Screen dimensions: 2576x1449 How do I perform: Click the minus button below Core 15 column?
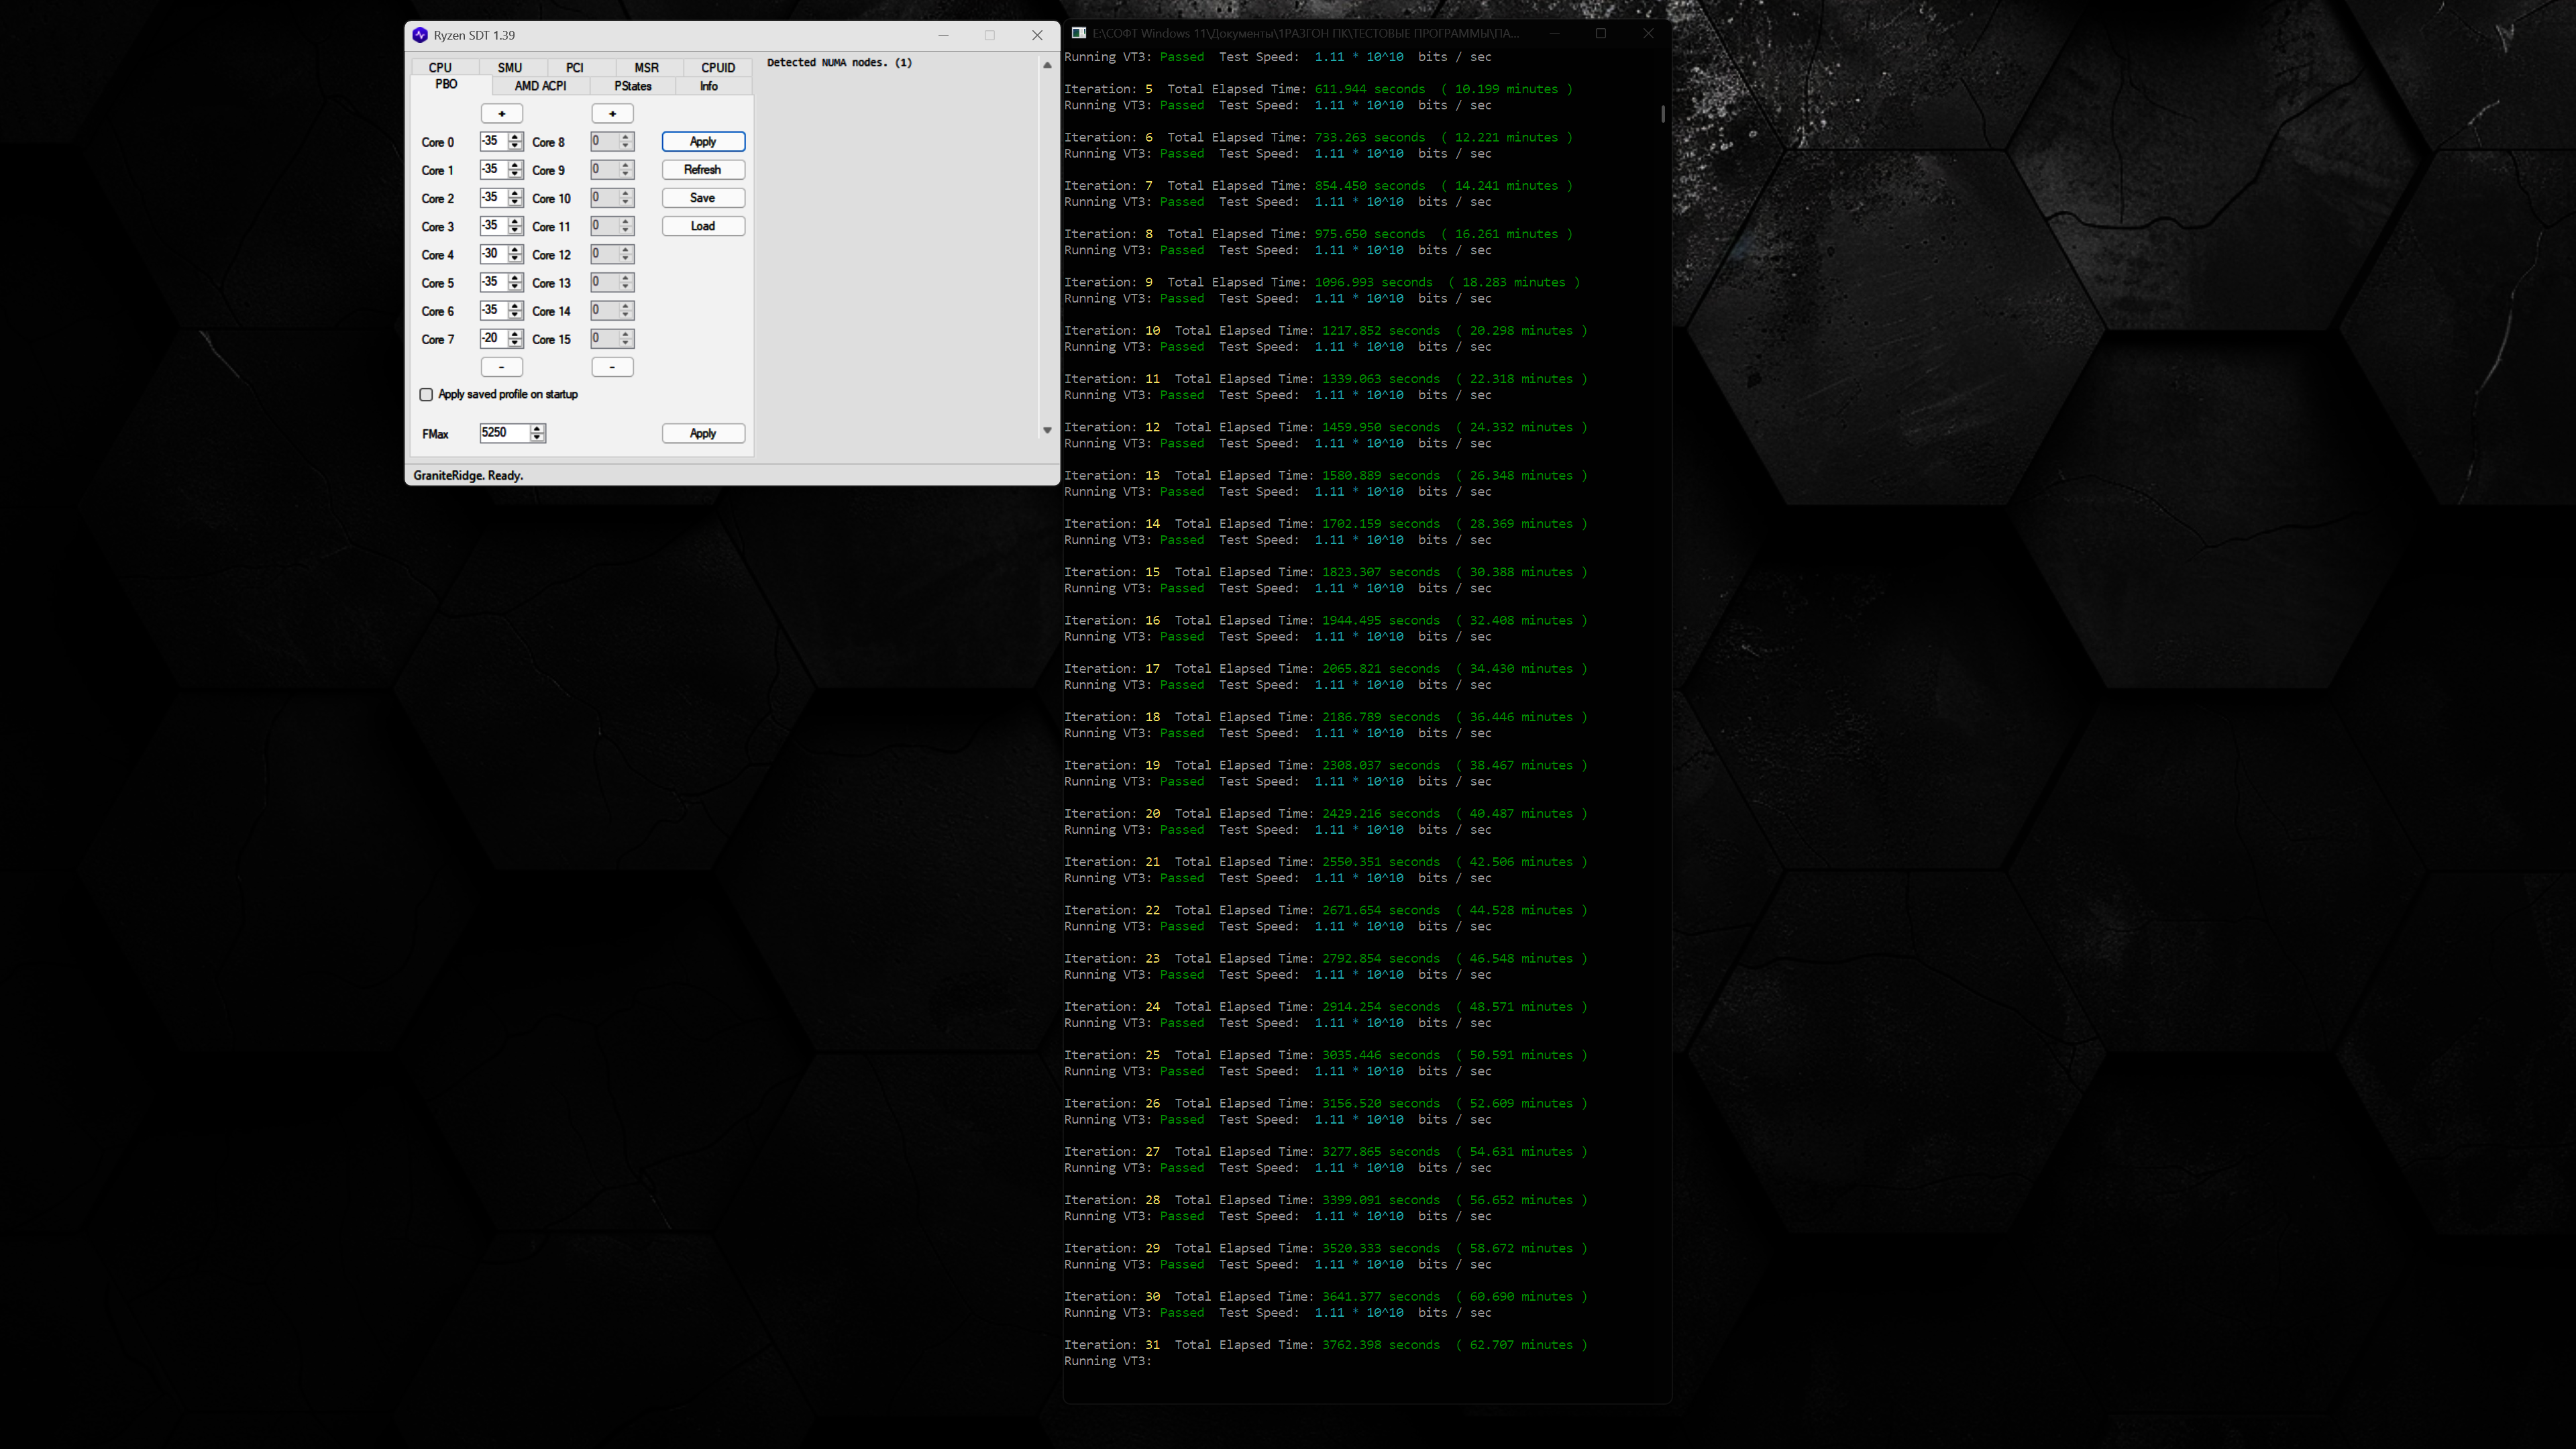pos(612,367)
